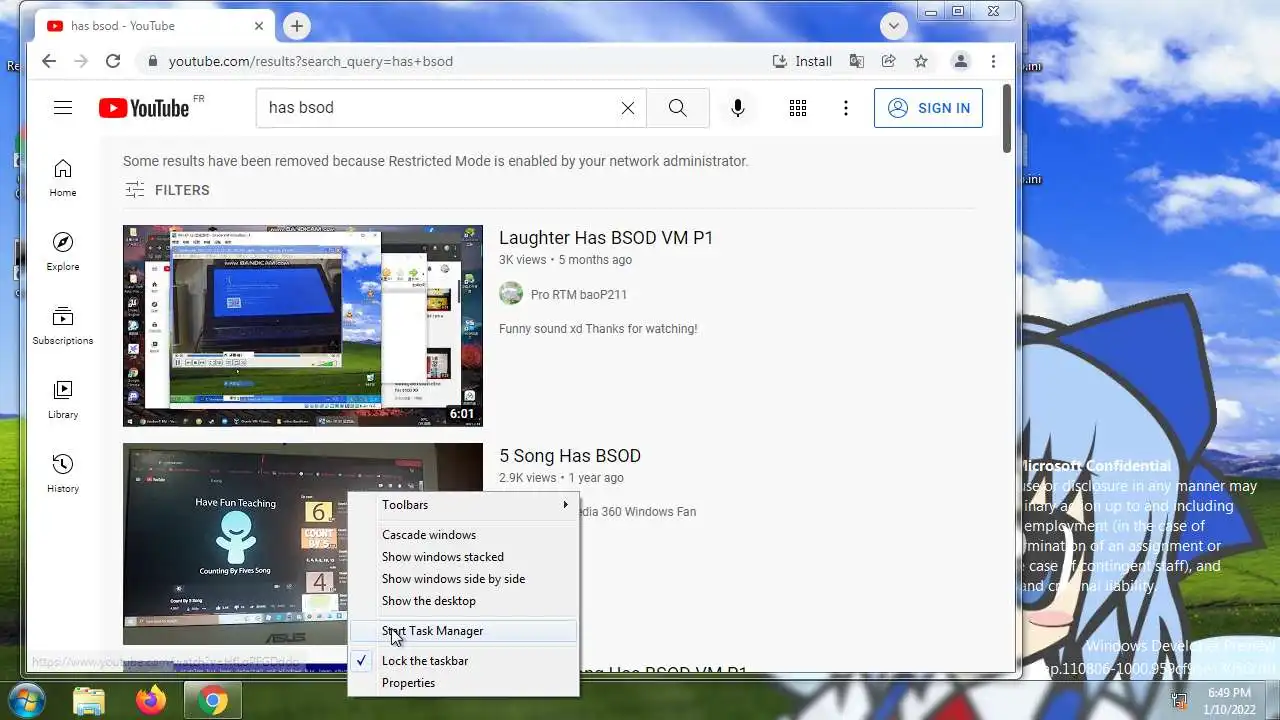This screenshot has width=1280, height=720.
Task: Bookmark this page with the star icon
Action: tap(921, 61)
